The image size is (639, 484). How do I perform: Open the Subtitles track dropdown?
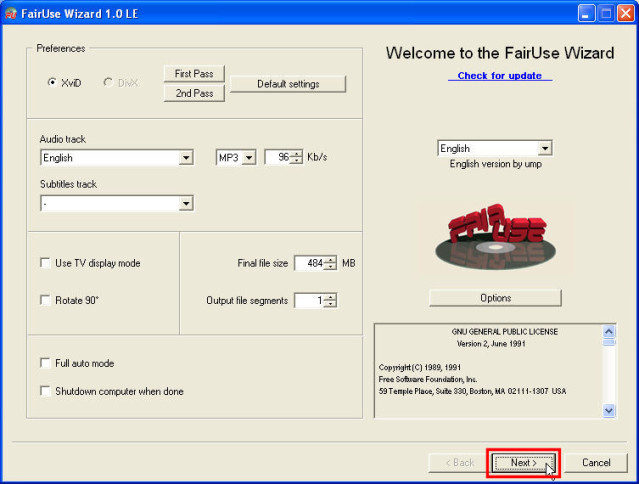click(x=186, y=204)
